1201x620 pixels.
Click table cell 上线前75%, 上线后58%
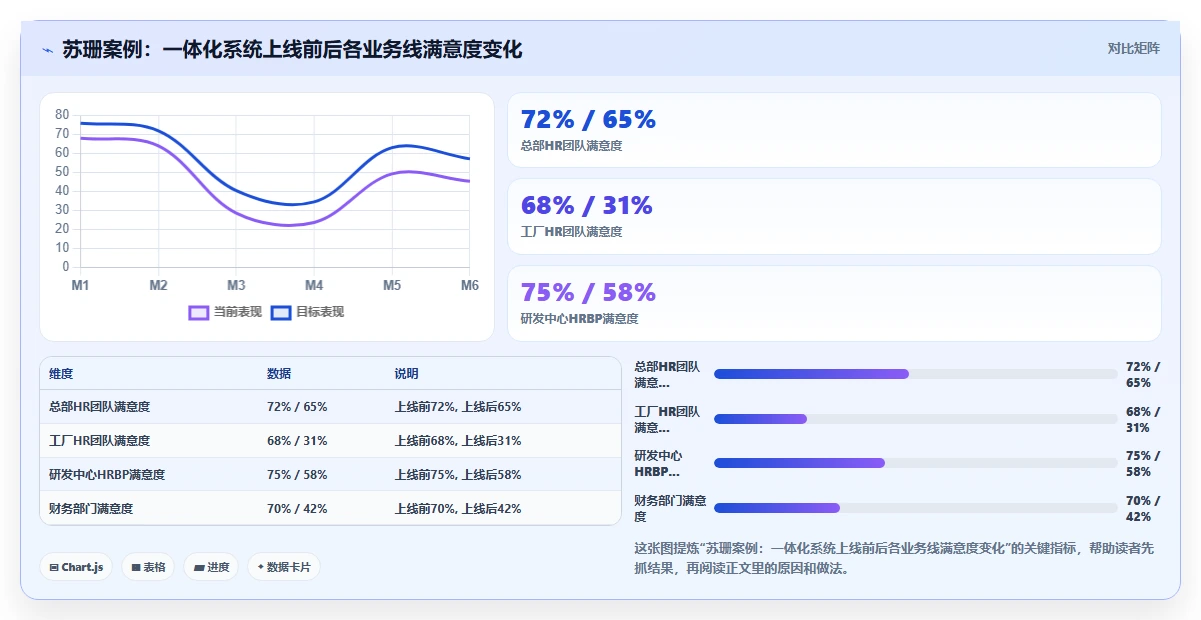coord(458,475)
